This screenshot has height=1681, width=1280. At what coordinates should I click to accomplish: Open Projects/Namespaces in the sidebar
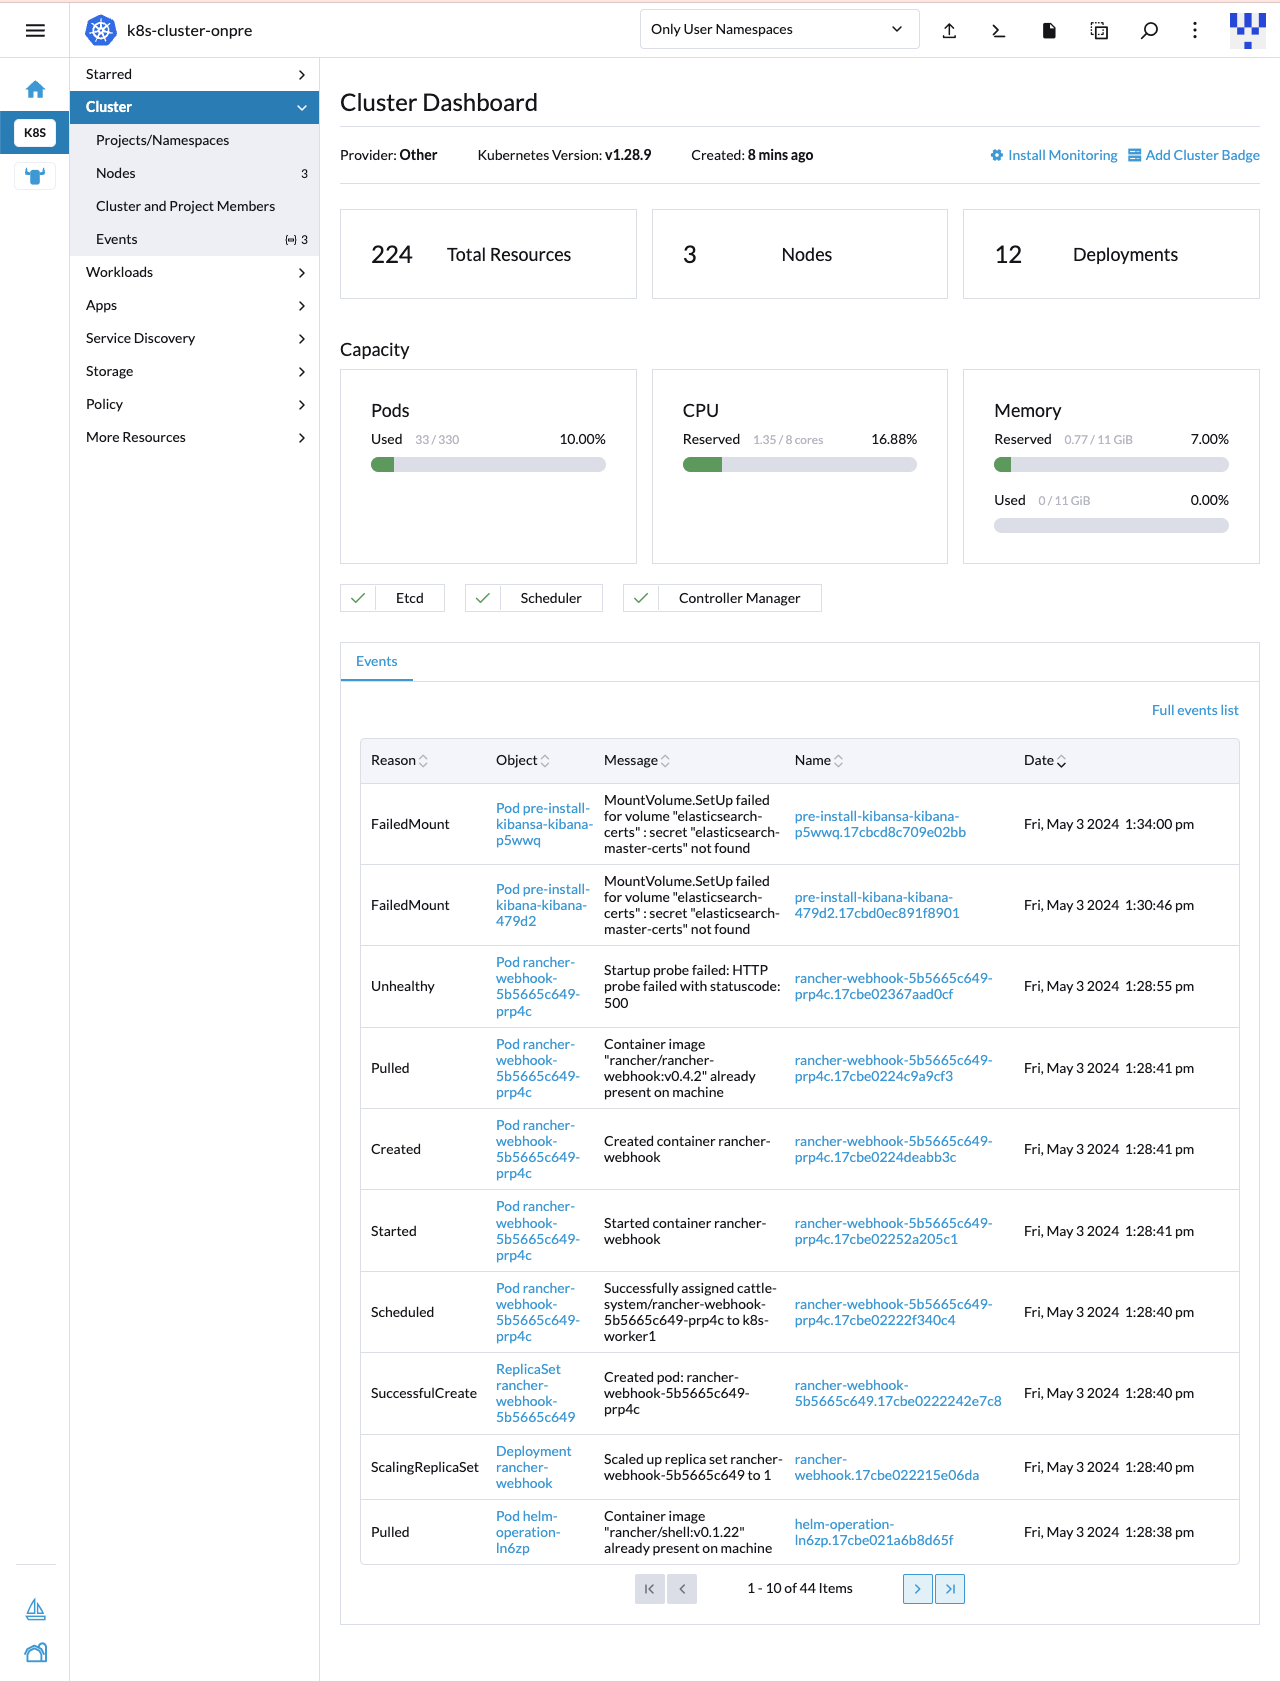[x=194, y=140]
